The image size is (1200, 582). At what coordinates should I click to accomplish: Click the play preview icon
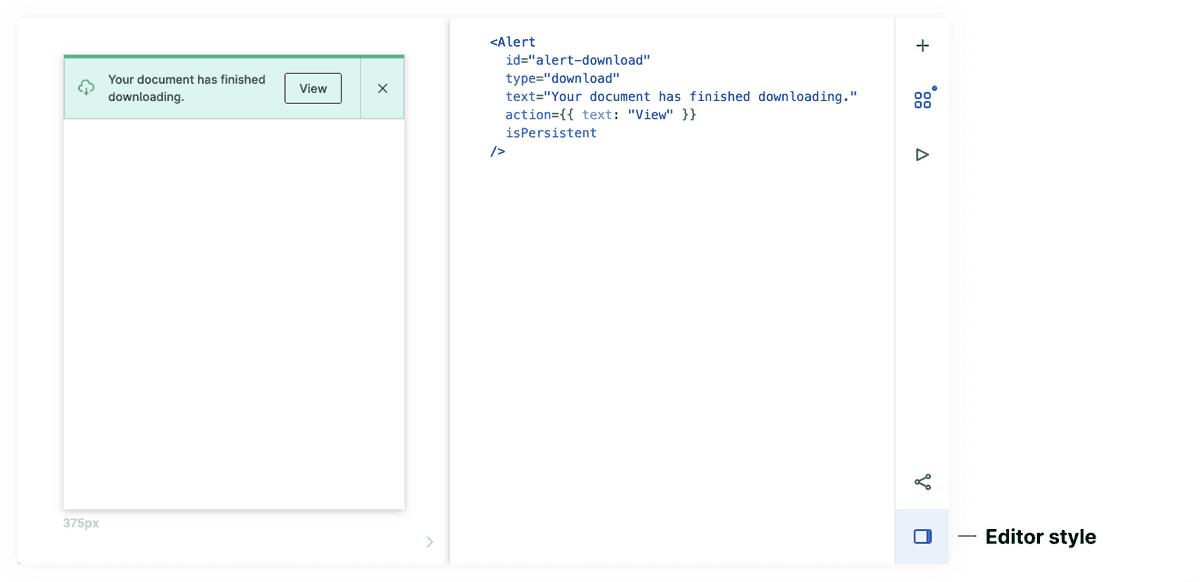(x=922, y=154)
